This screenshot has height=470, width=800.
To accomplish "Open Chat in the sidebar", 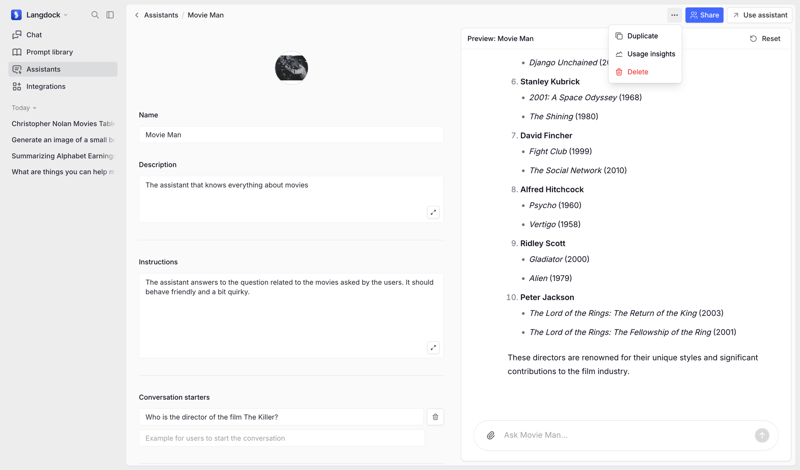I will [63, 35].
